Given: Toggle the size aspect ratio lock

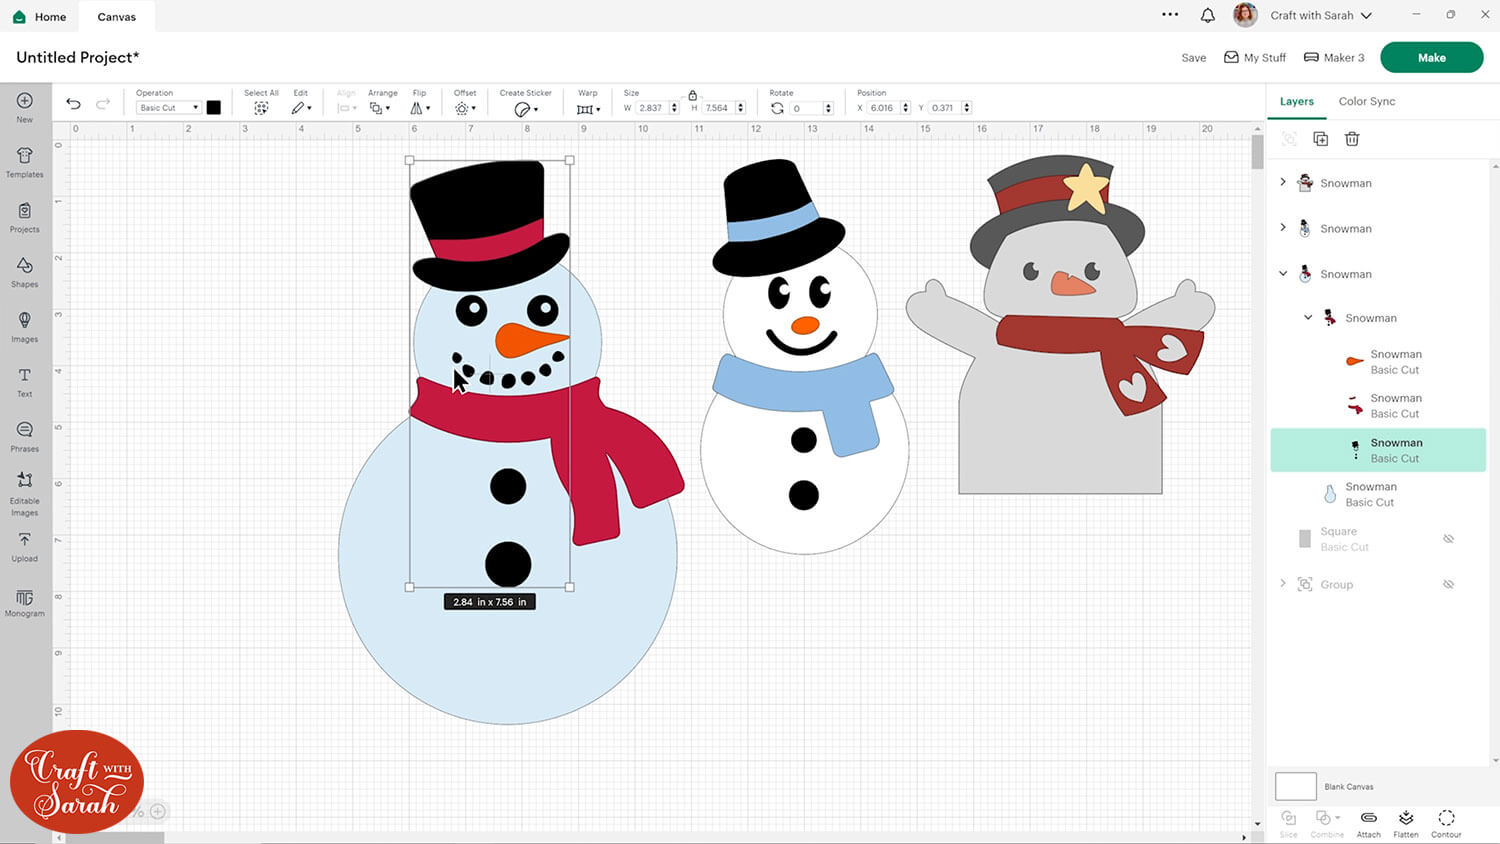Looking at the screenshot, I should click(x=692, y=95).
